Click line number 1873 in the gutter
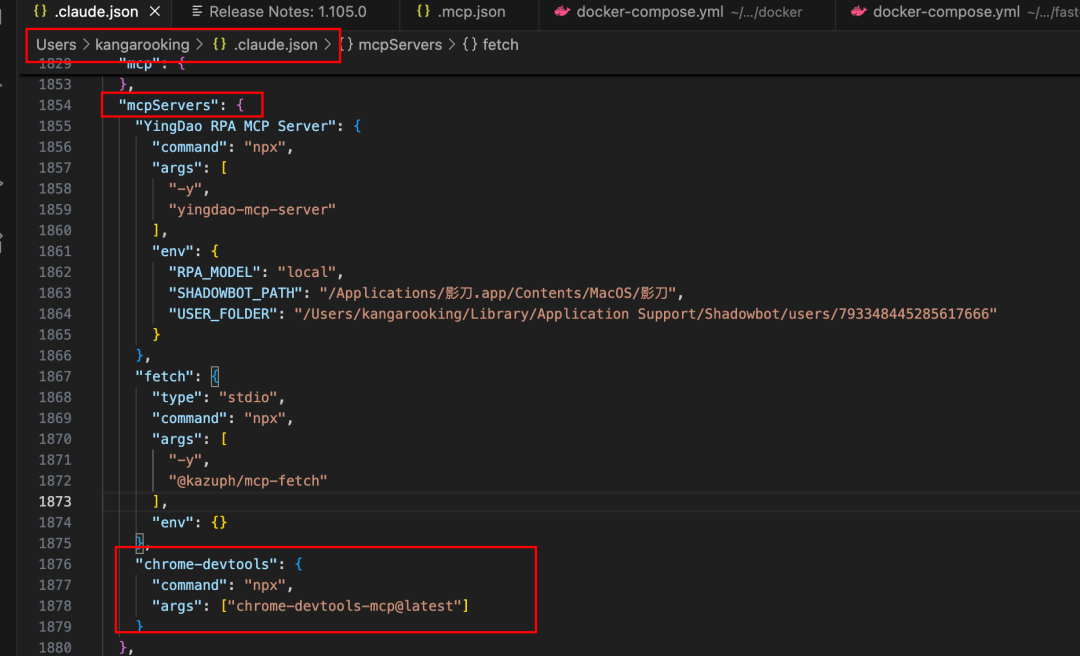 (x=55, y=502)
